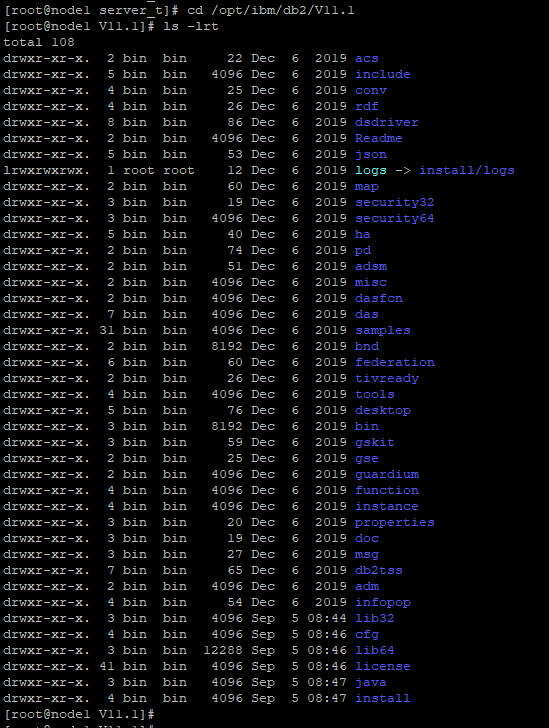The height and width of the screenshot is (728, 549).
Task: Click the 'lib64' directory name
Action: tap(374, 651)
